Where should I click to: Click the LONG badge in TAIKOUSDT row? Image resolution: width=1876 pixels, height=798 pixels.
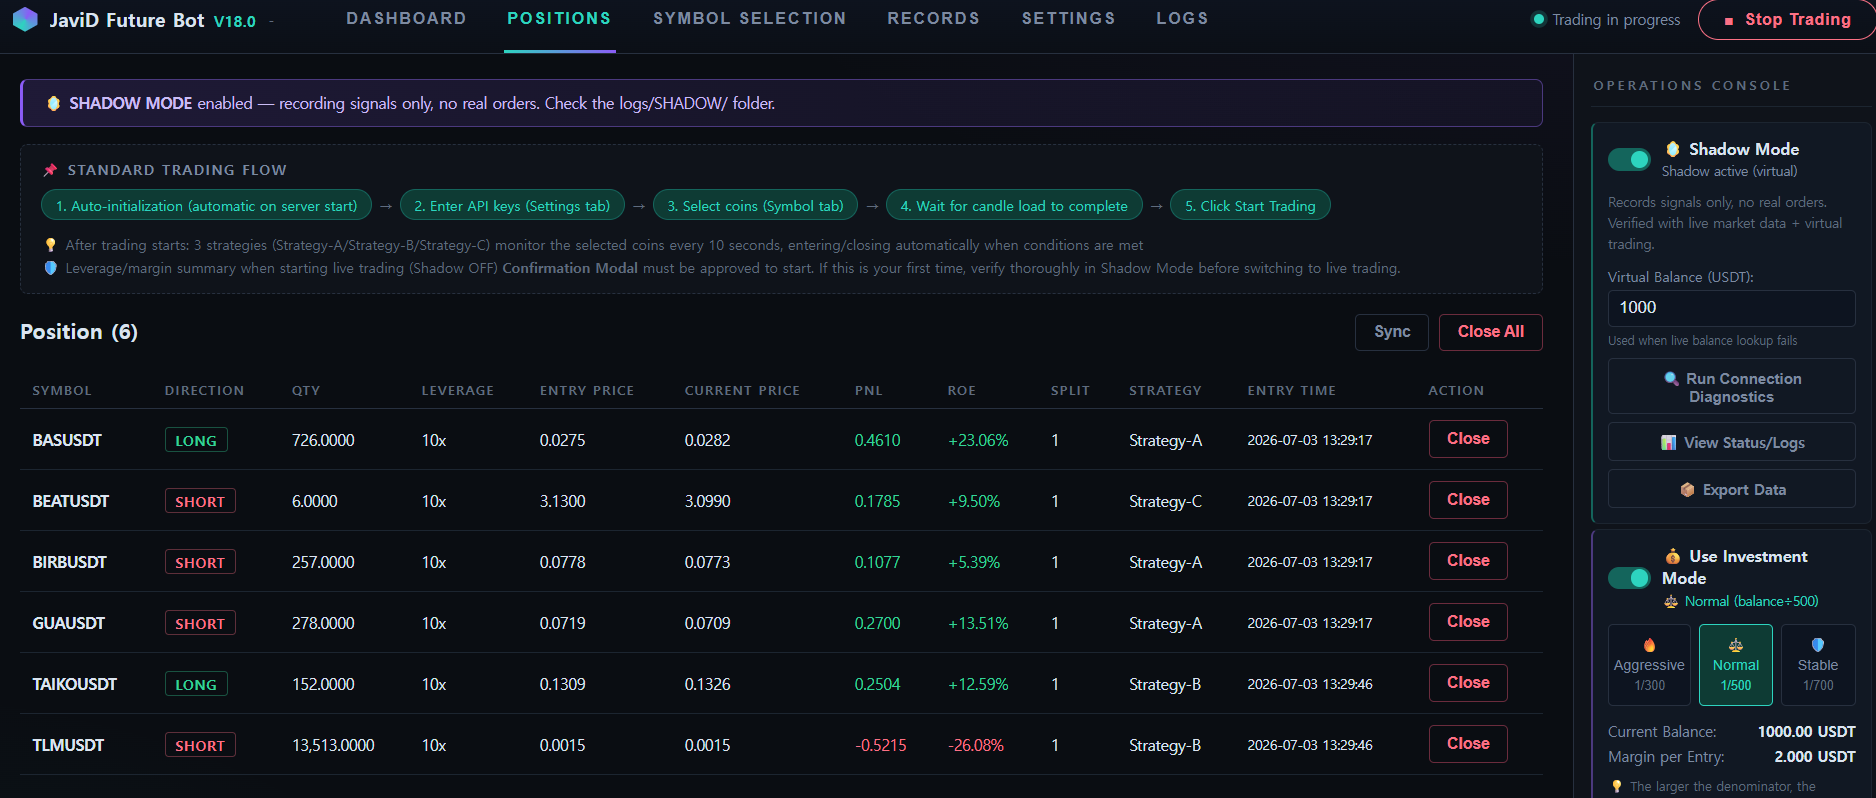[x=196, y=684]
